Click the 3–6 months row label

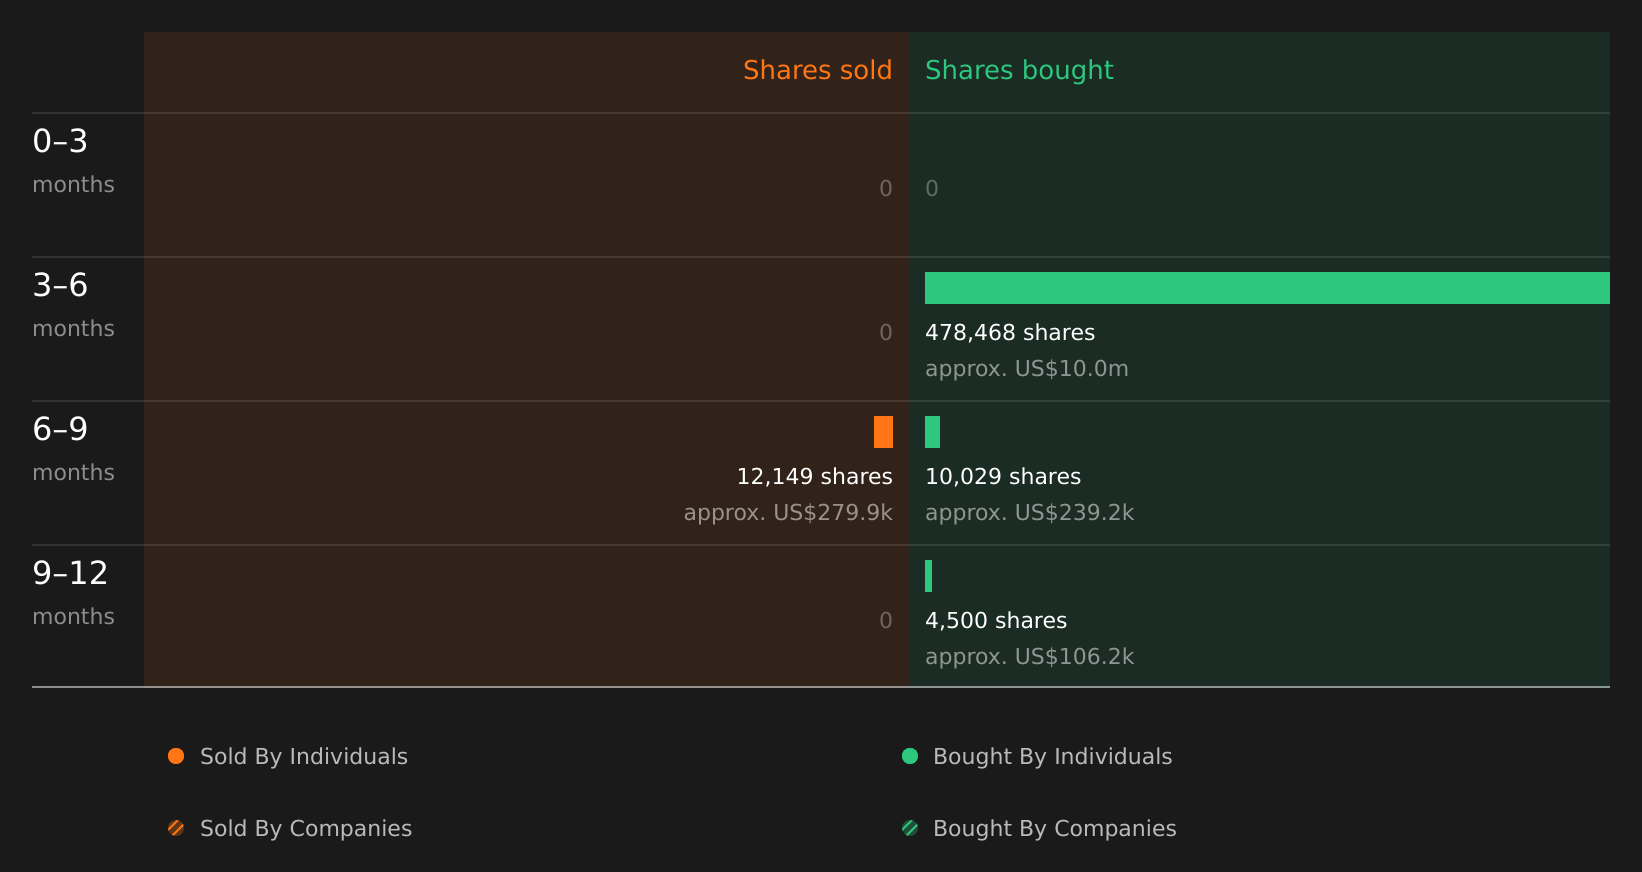73,305
